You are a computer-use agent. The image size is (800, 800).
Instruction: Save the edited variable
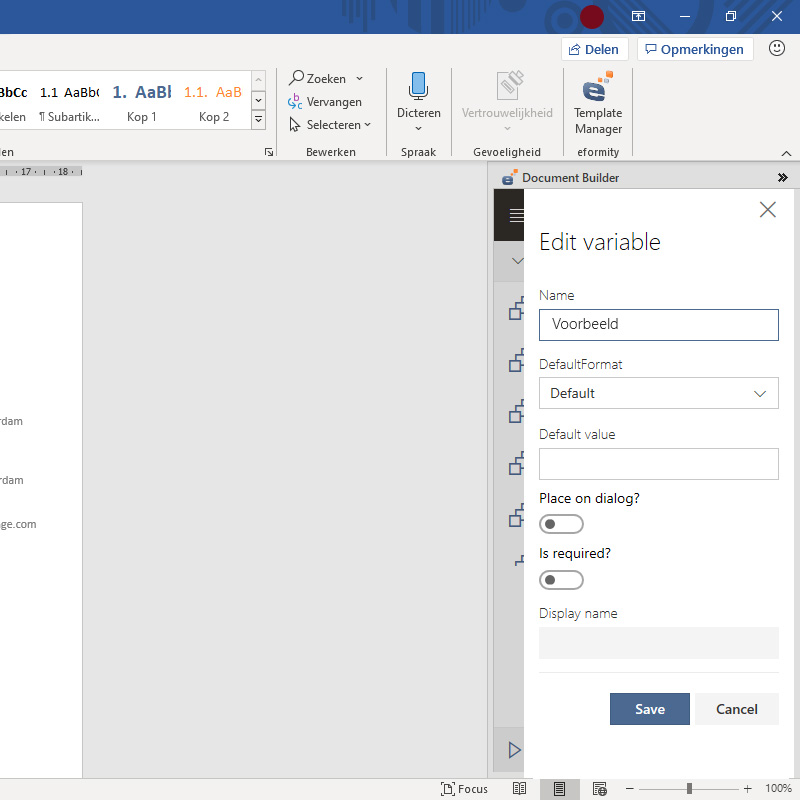[649, 709]
